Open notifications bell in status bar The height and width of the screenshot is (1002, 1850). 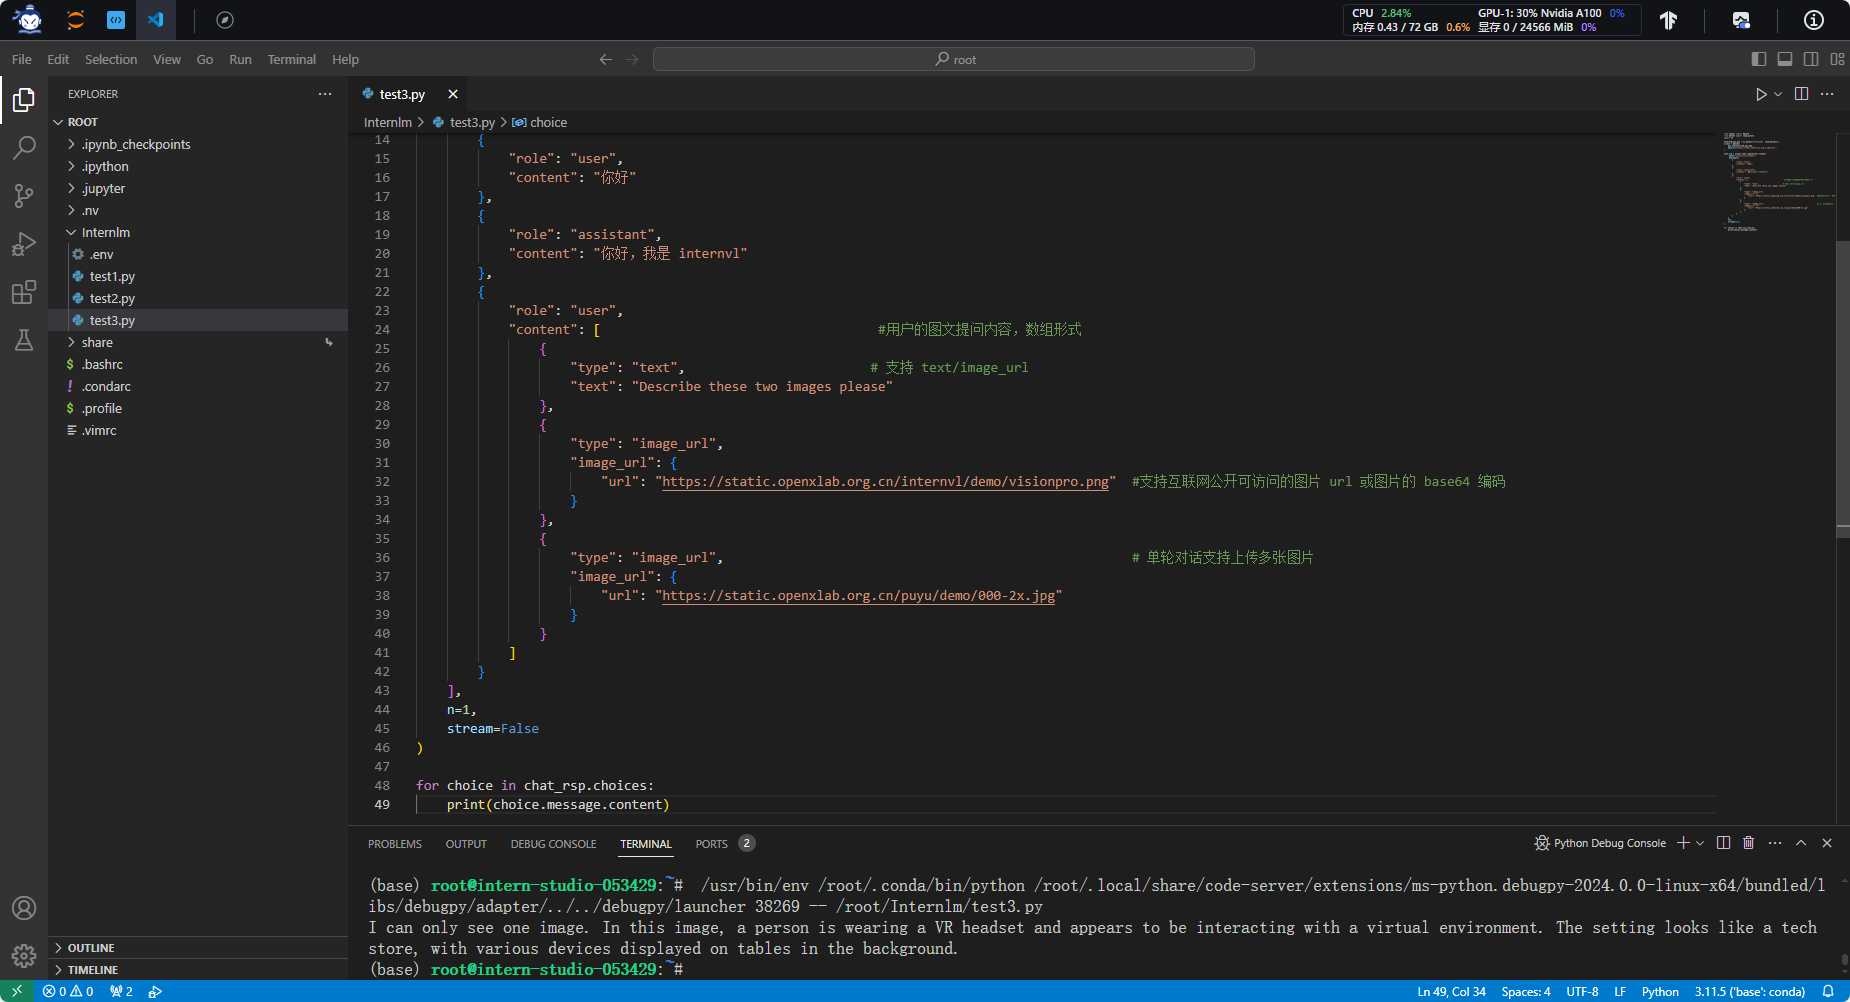1828,992
